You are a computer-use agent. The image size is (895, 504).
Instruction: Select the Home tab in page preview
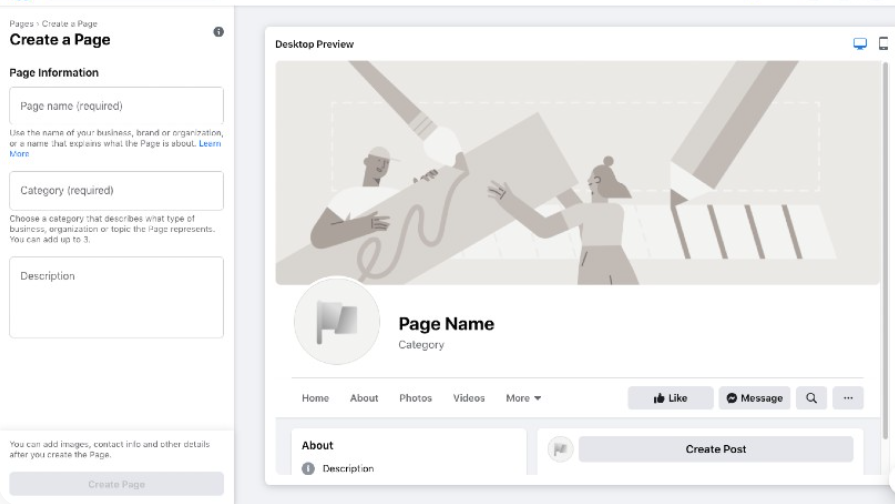315,398
